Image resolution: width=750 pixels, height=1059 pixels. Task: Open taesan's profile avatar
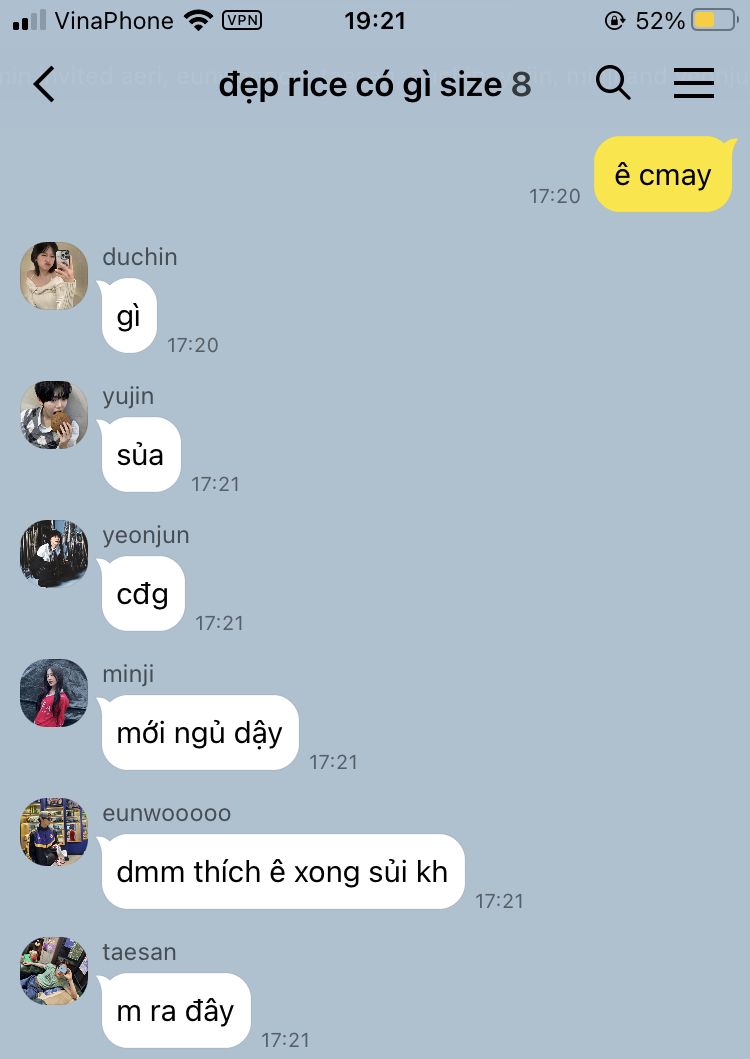pos(54,971)
